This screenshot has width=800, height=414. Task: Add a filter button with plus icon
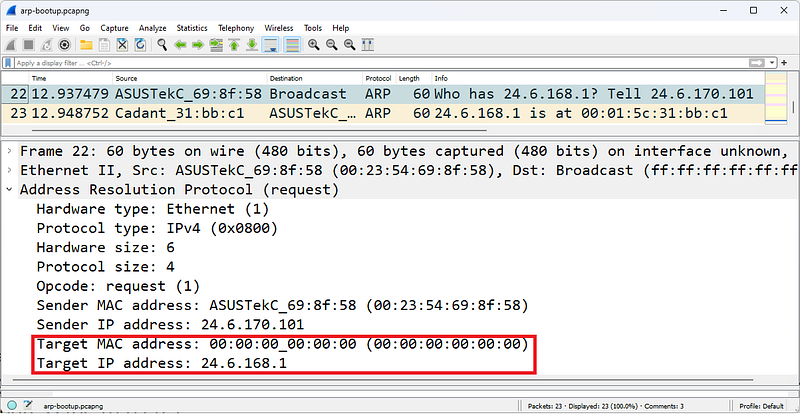coord(784,63)
